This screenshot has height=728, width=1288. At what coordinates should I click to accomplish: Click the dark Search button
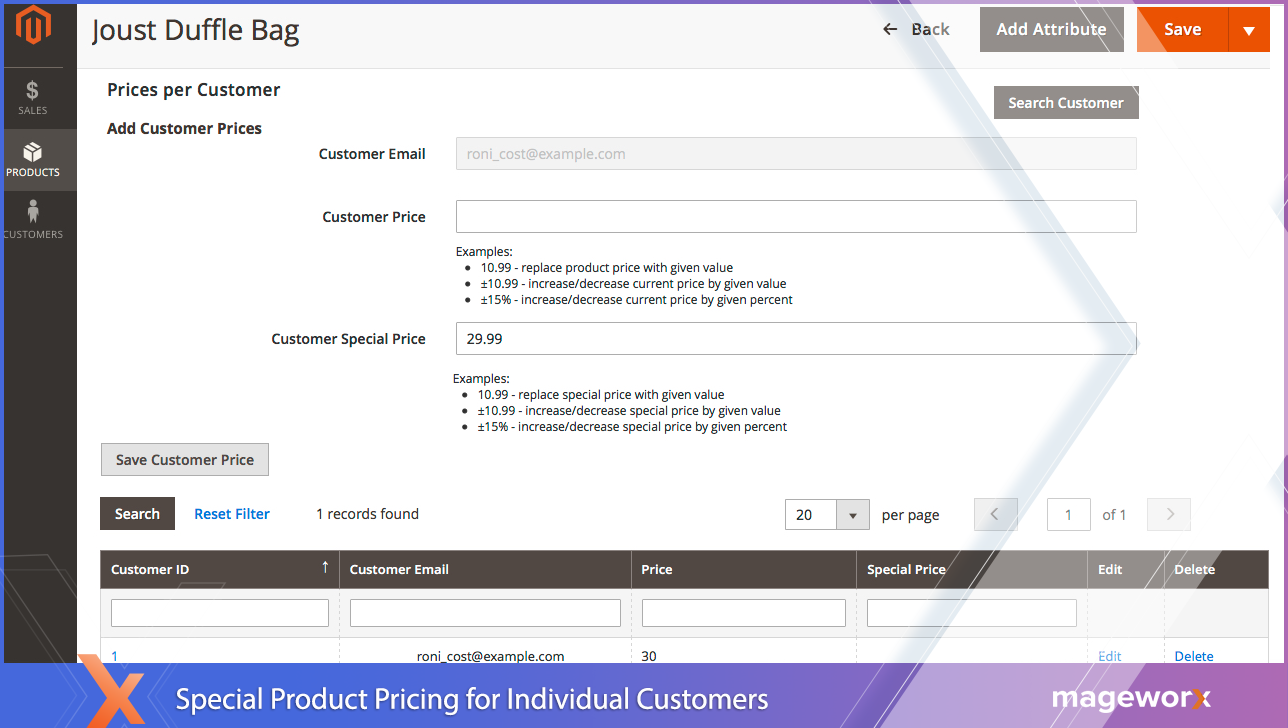click(x=137, y=514)
